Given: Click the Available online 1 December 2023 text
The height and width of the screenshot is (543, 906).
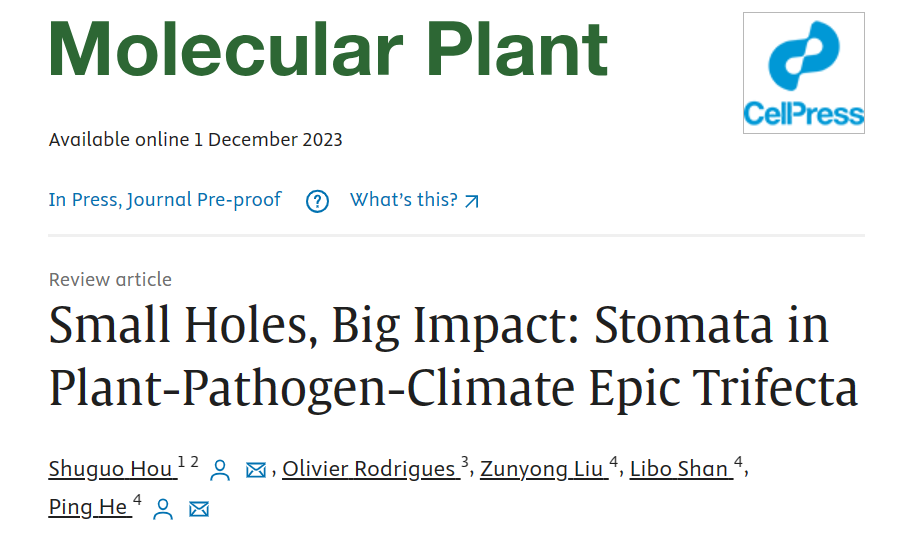Looking at the screenshot, I should (x=195, y=140).
